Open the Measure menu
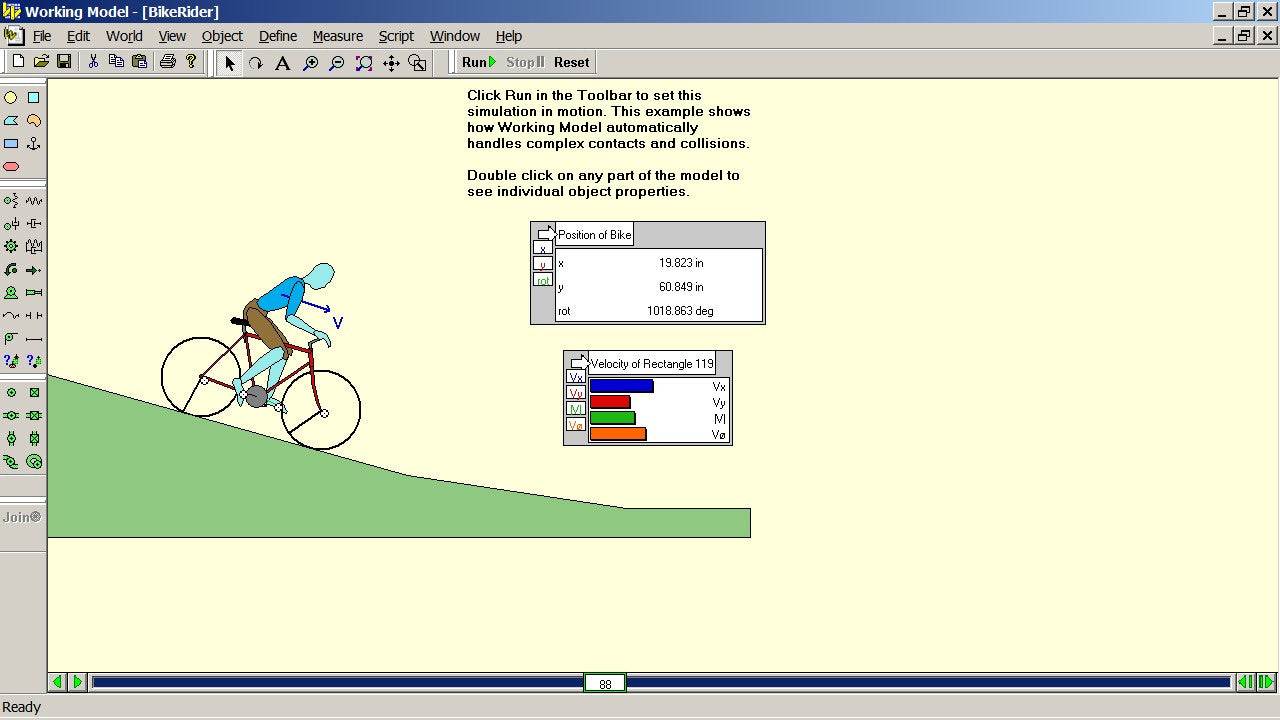Screen dimensions: 1280x720 click(x=337, y=36)
